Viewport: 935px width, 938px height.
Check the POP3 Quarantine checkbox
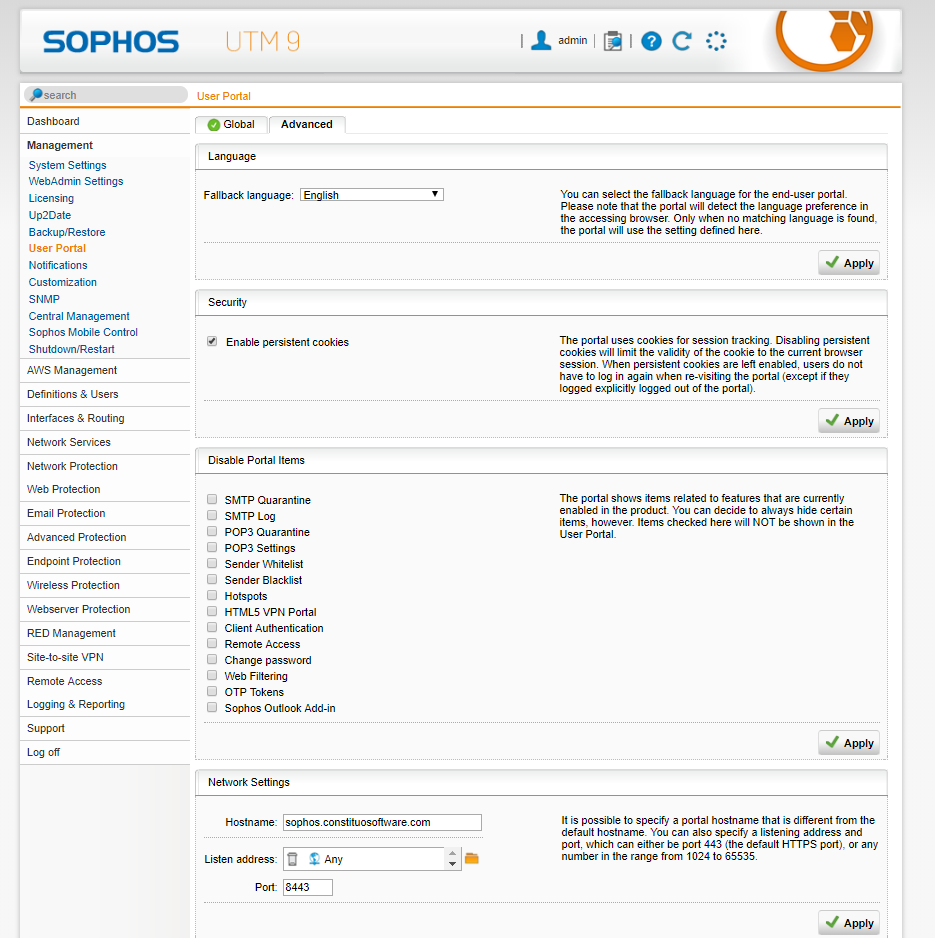click(x=212, y=531)
